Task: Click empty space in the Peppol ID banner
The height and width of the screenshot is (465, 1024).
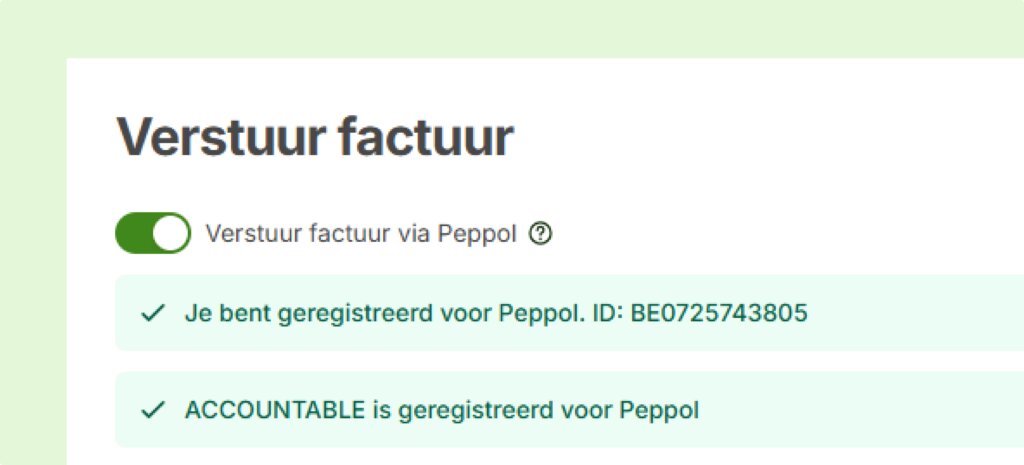Action: pos(914,313)
